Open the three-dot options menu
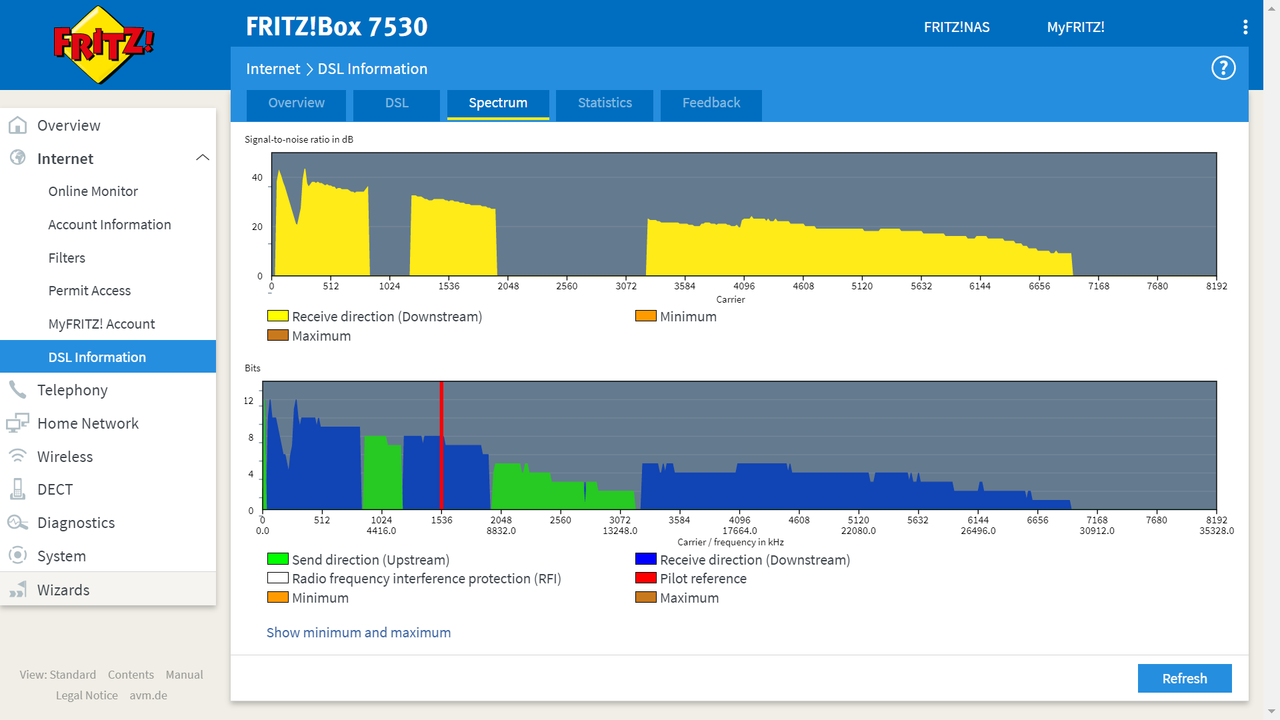Screen dimensions: 1280x720 [x=1245, y=27]
